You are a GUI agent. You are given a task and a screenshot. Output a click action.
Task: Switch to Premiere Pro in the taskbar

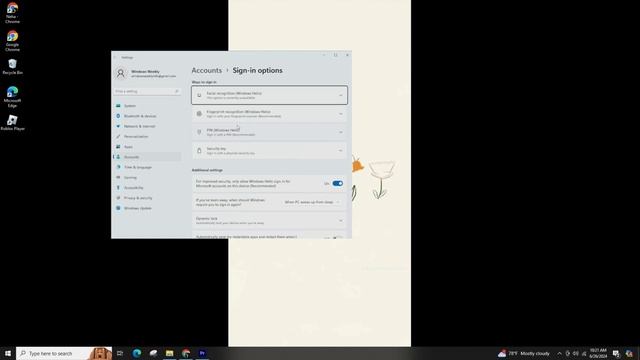coord(202,353)
